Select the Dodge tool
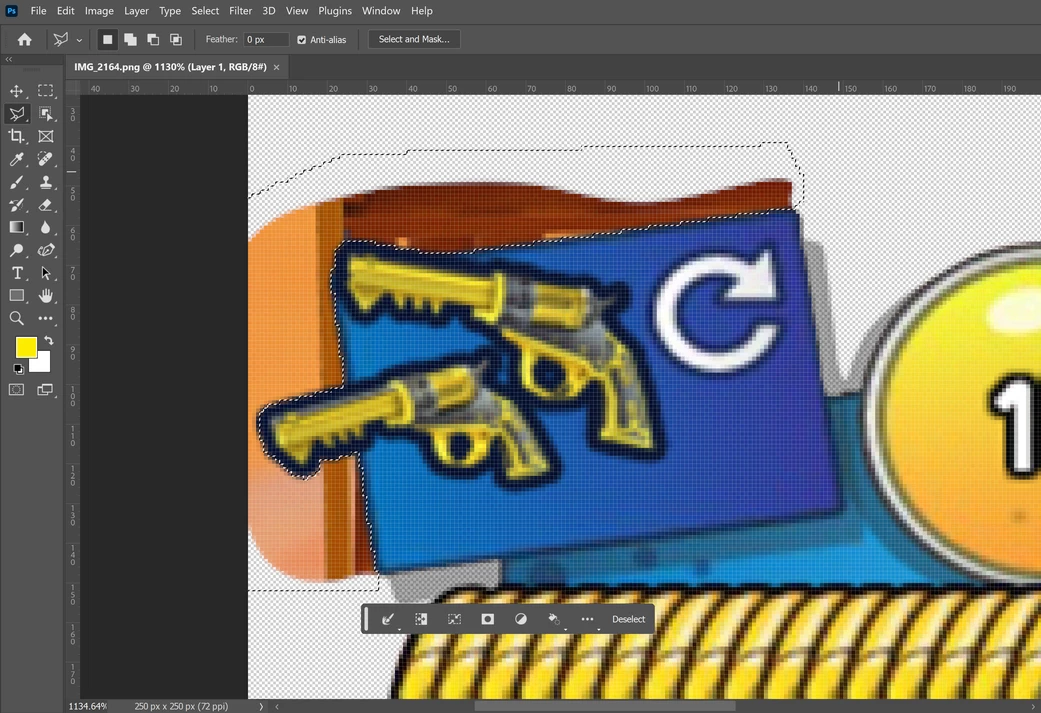The image size is (1041, 713). click(17, 250)
